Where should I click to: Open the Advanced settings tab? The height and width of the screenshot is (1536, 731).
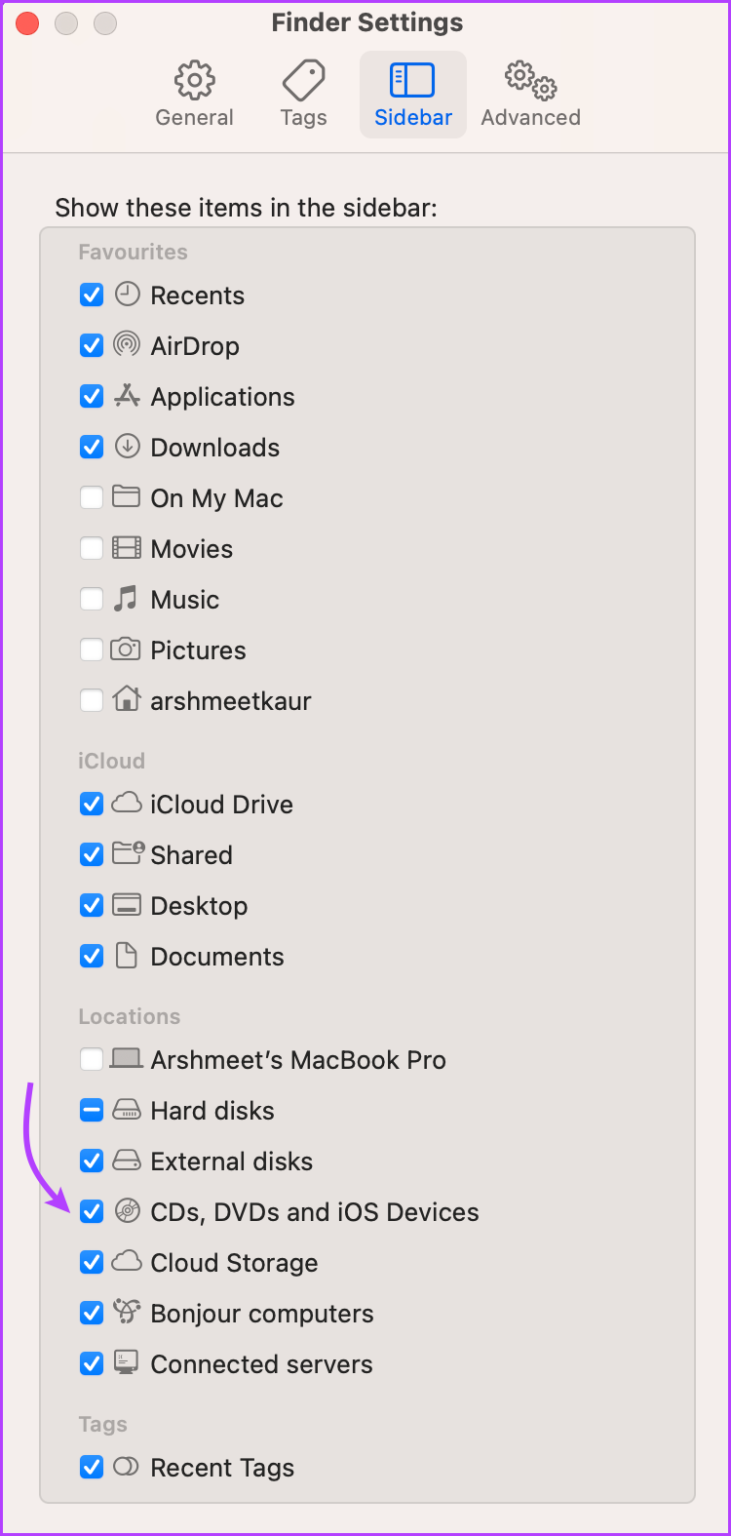point(529,93)
